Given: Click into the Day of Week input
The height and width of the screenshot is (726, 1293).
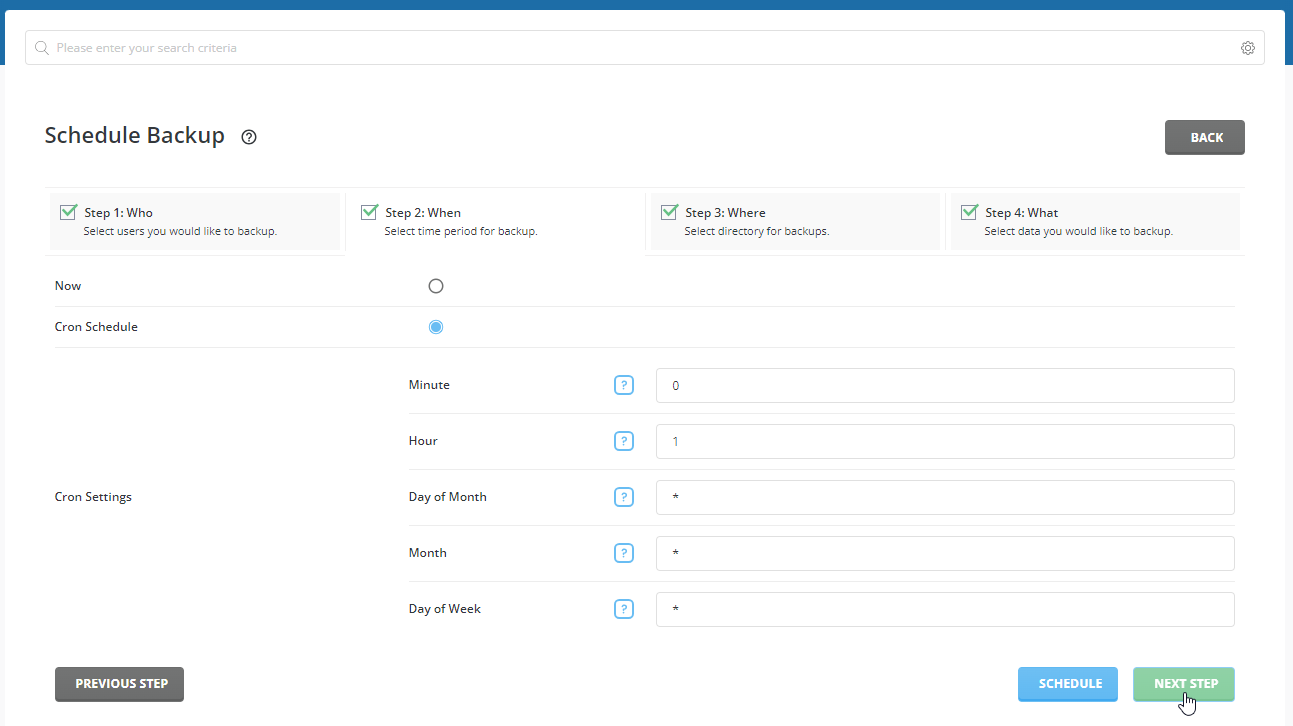Looking at the screenshot, I should [945, 609].
